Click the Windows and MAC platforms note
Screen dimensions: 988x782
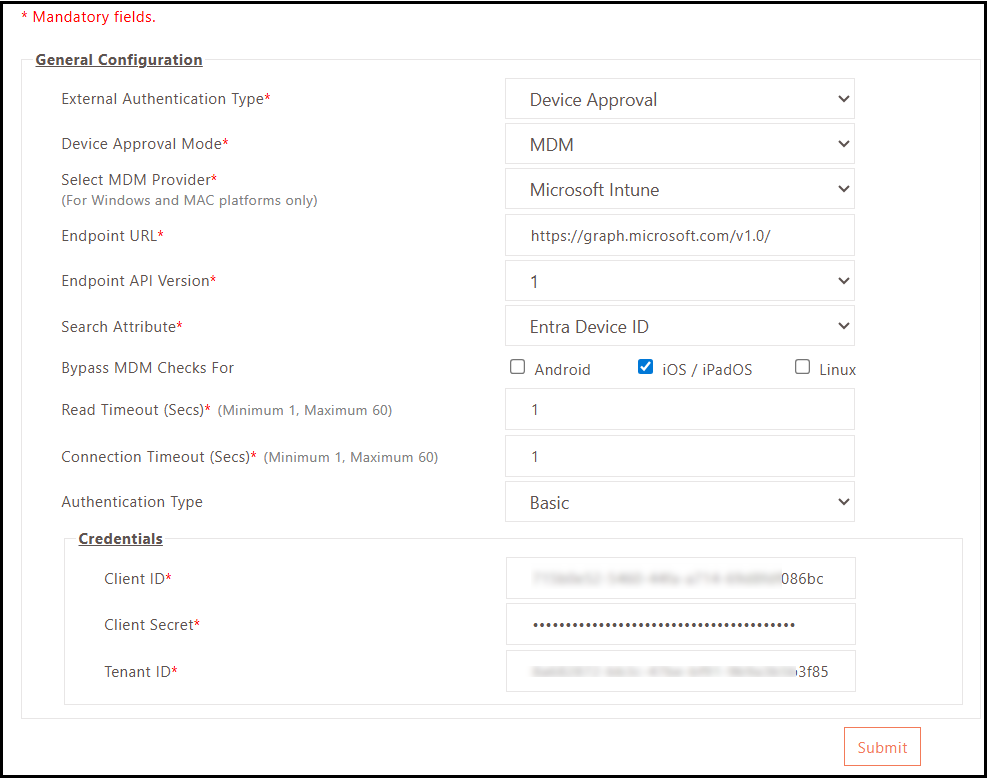(x=189, y=200)
